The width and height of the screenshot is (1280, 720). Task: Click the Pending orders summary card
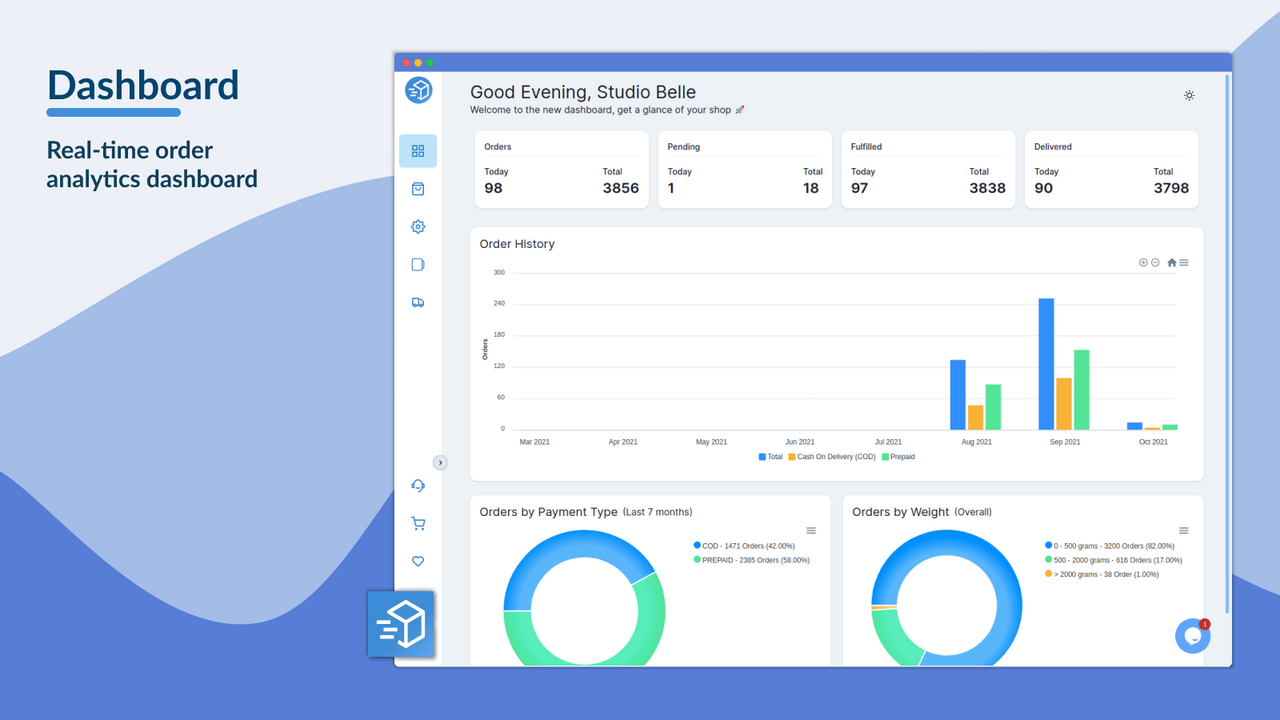(x=744, y=169)
